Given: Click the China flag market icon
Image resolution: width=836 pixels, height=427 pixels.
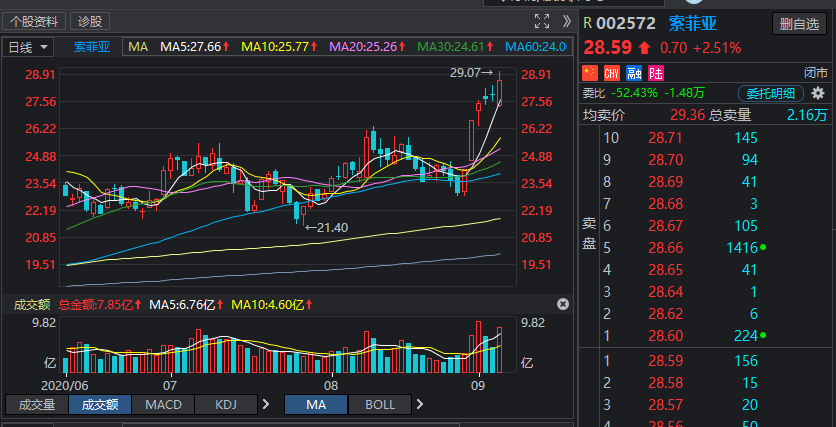Looking at the screenshot, I should coord(590,72).
